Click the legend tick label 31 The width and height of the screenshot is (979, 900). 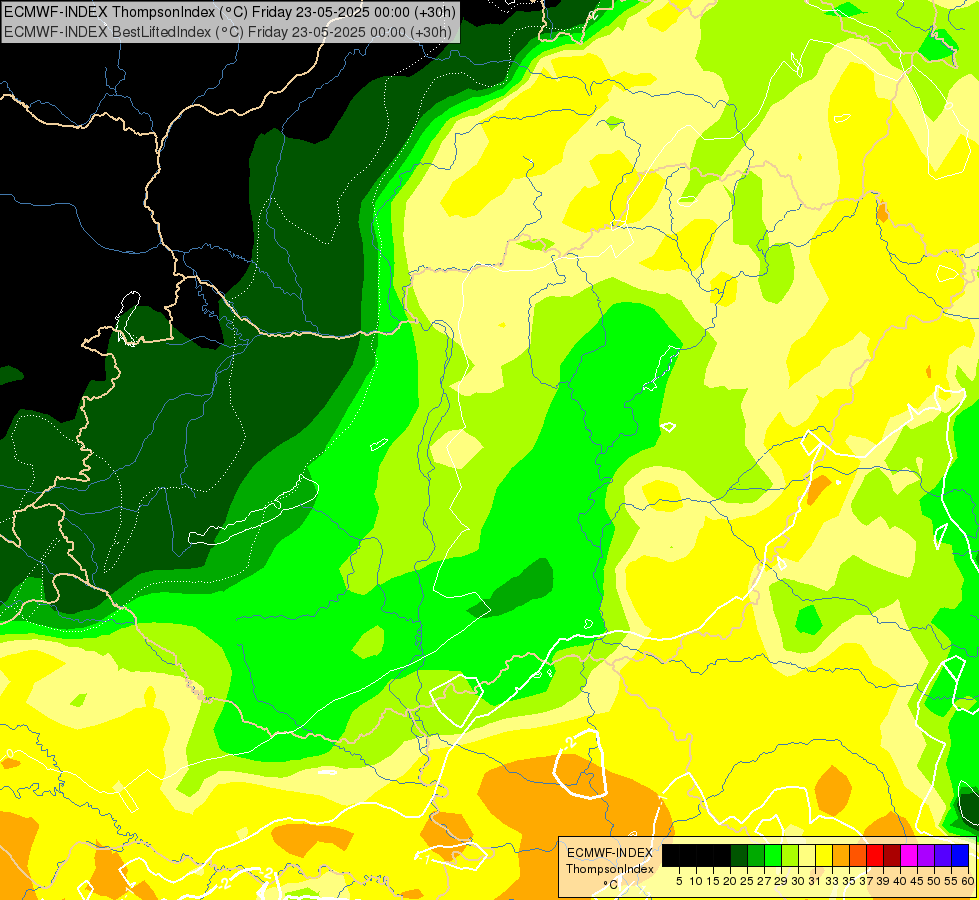815,881
